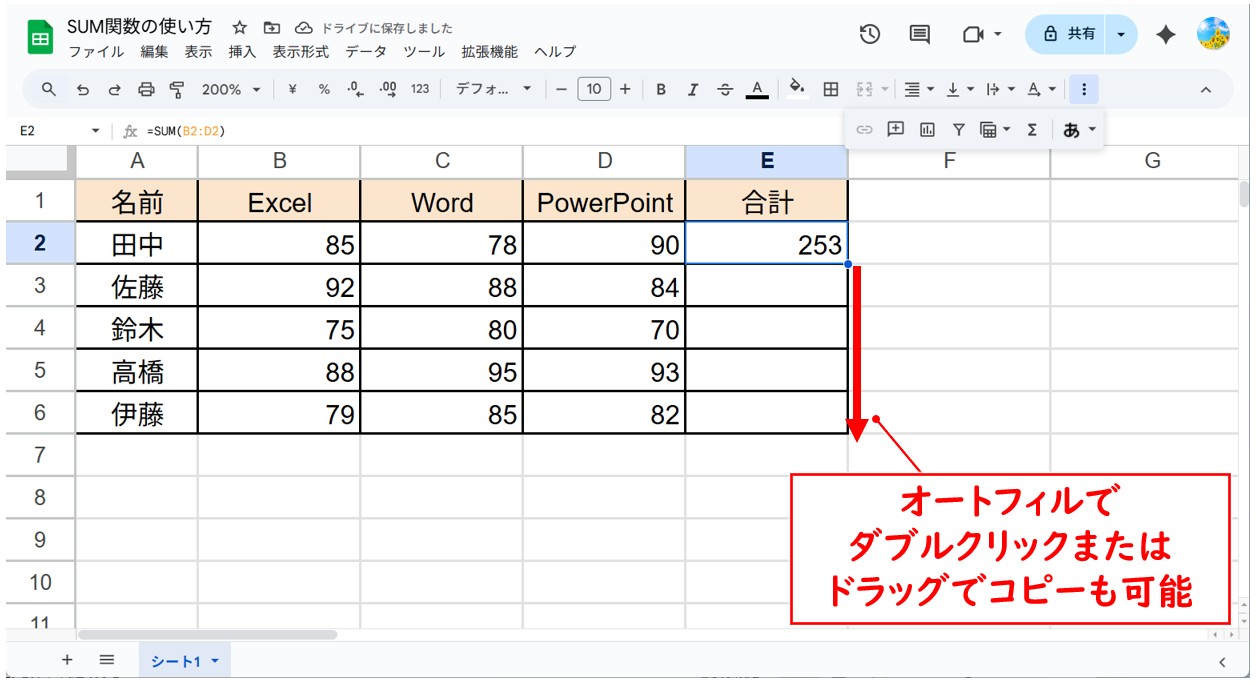Toggle italic formatting
Viewport: 1256px width, 685px height.
693,90
